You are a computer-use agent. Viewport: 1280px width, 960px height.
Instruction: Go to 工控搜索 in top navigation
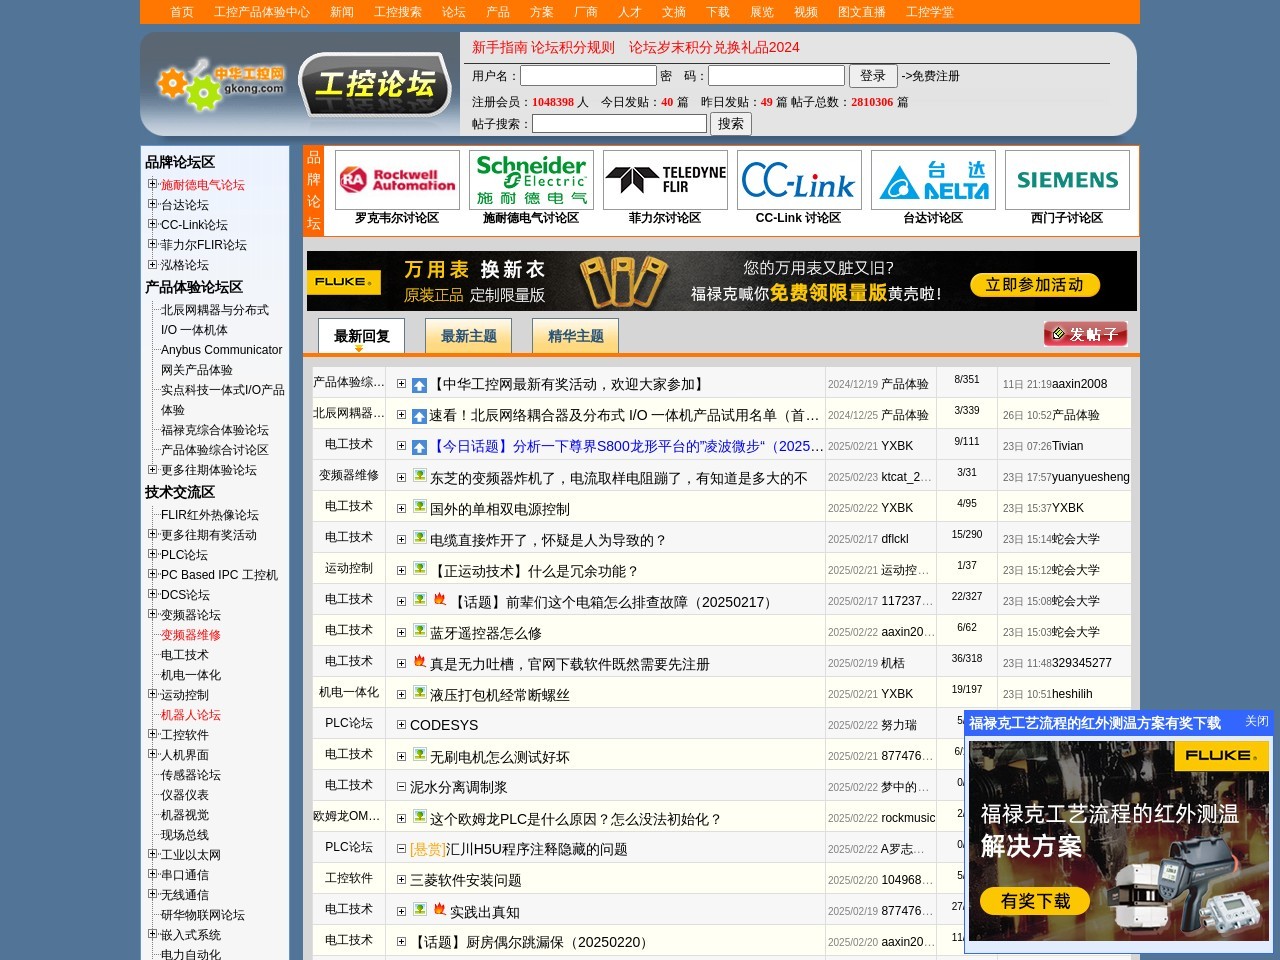coord(398,12)
